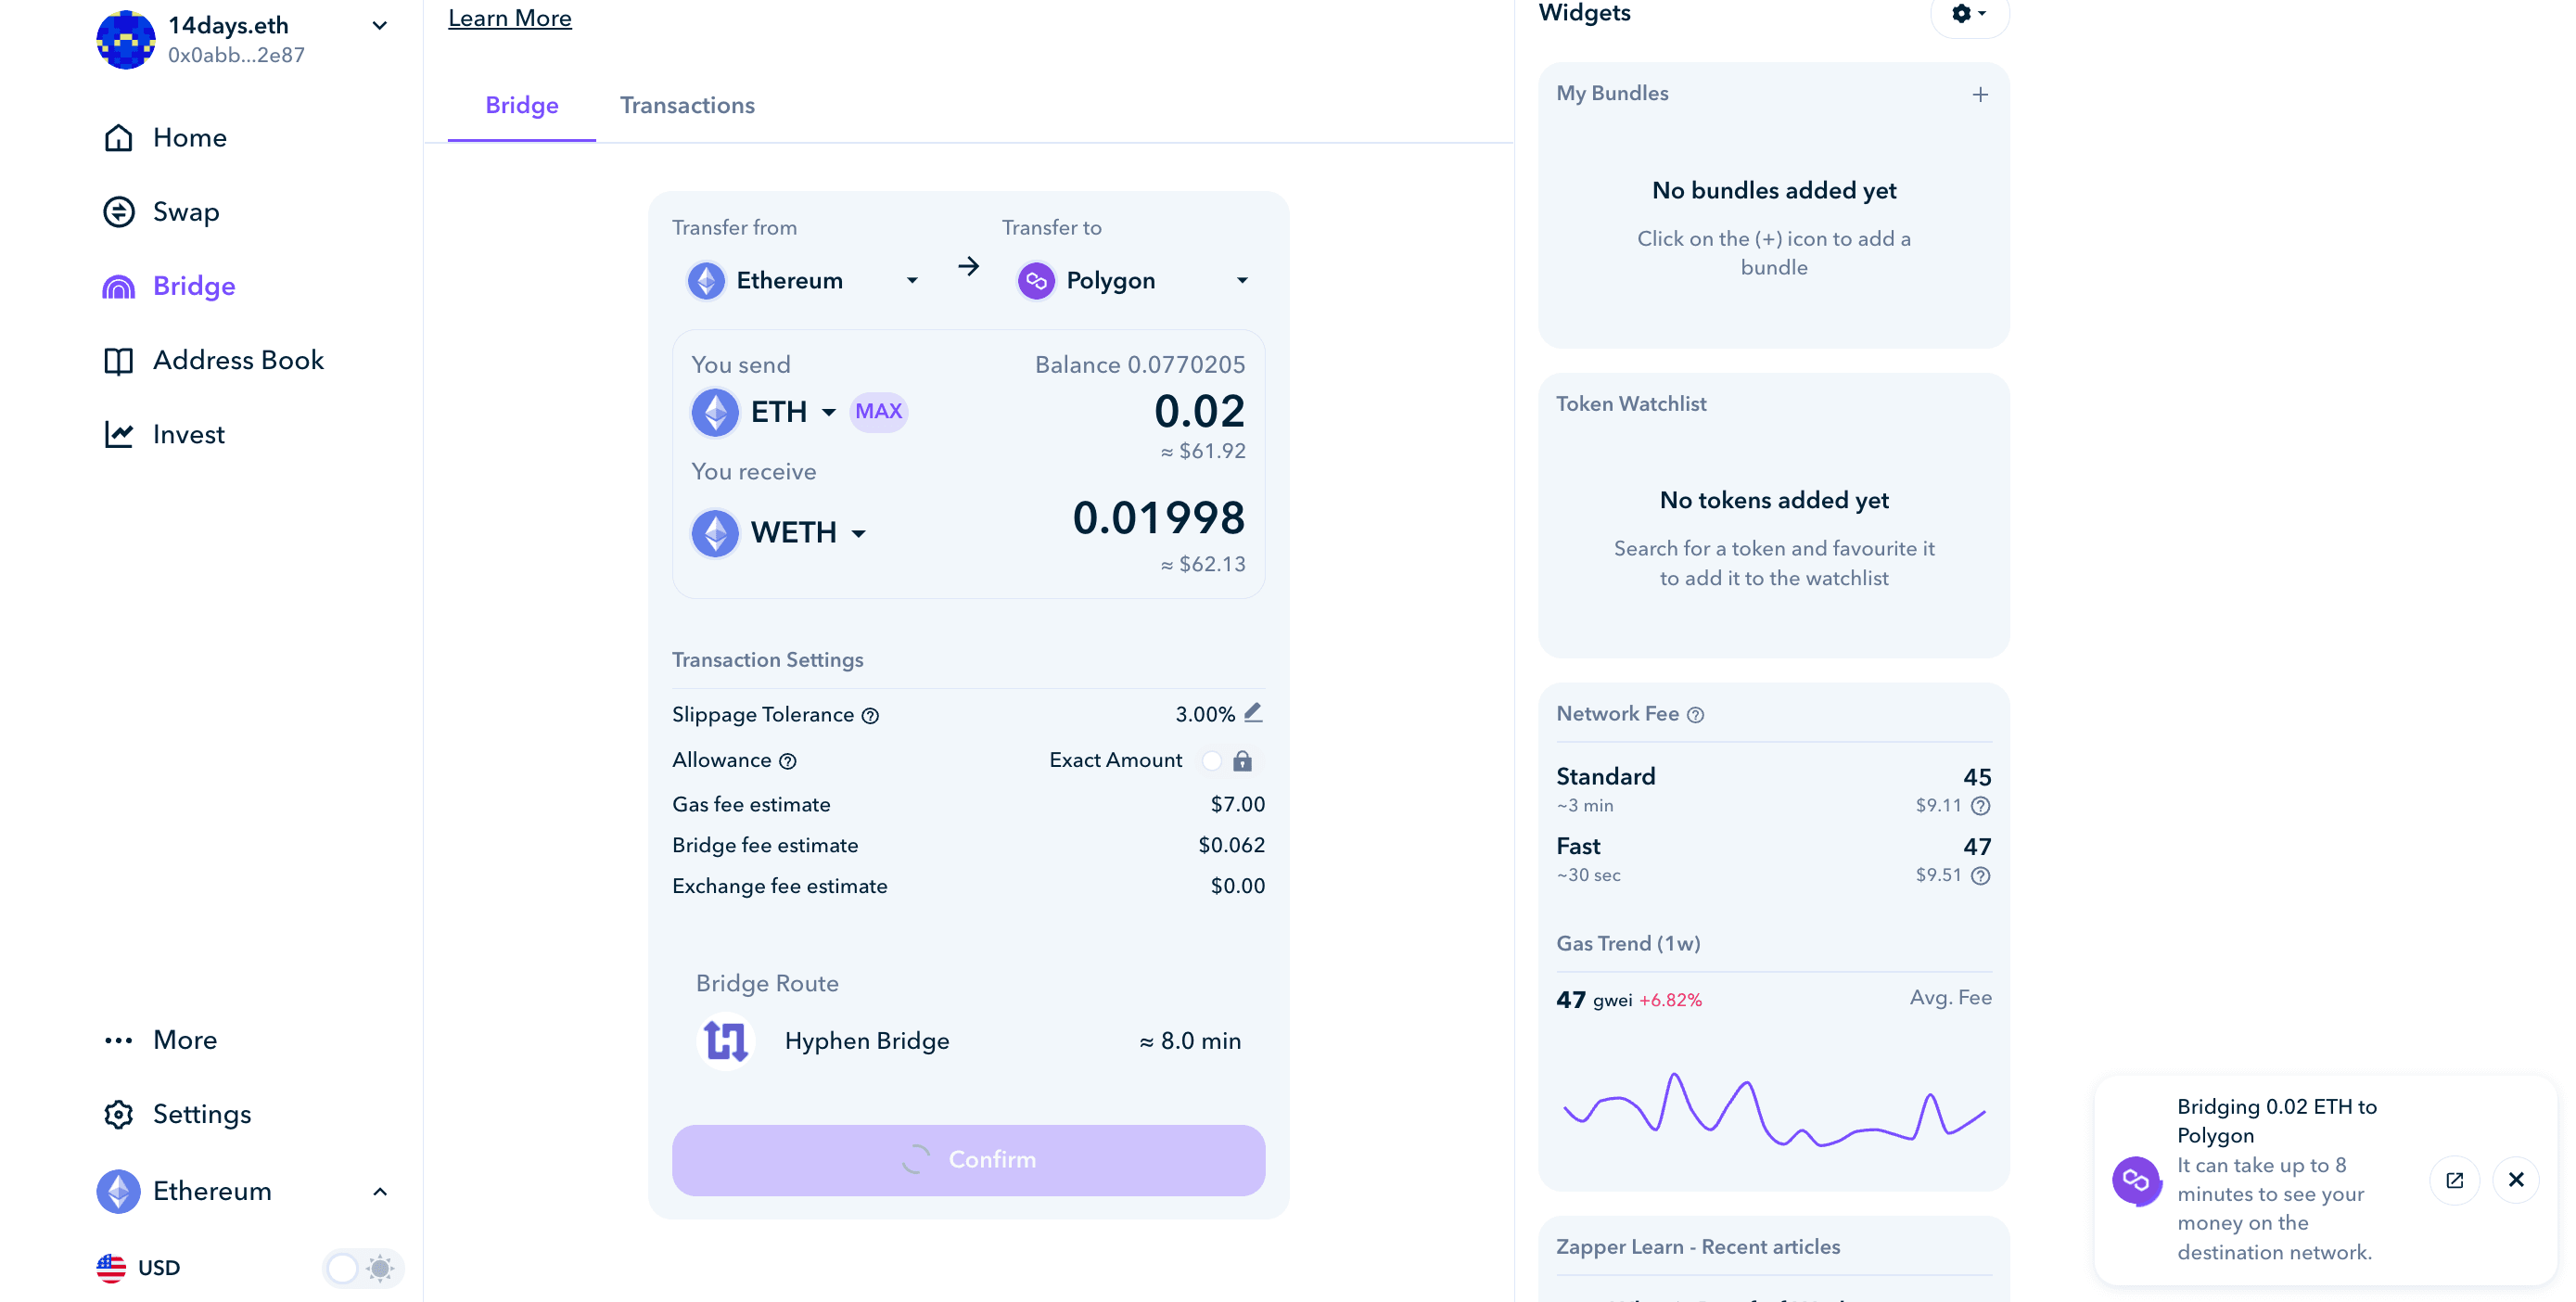Click the 0.02 send amount field
2576x1302 pixels.
[1199, 411]
